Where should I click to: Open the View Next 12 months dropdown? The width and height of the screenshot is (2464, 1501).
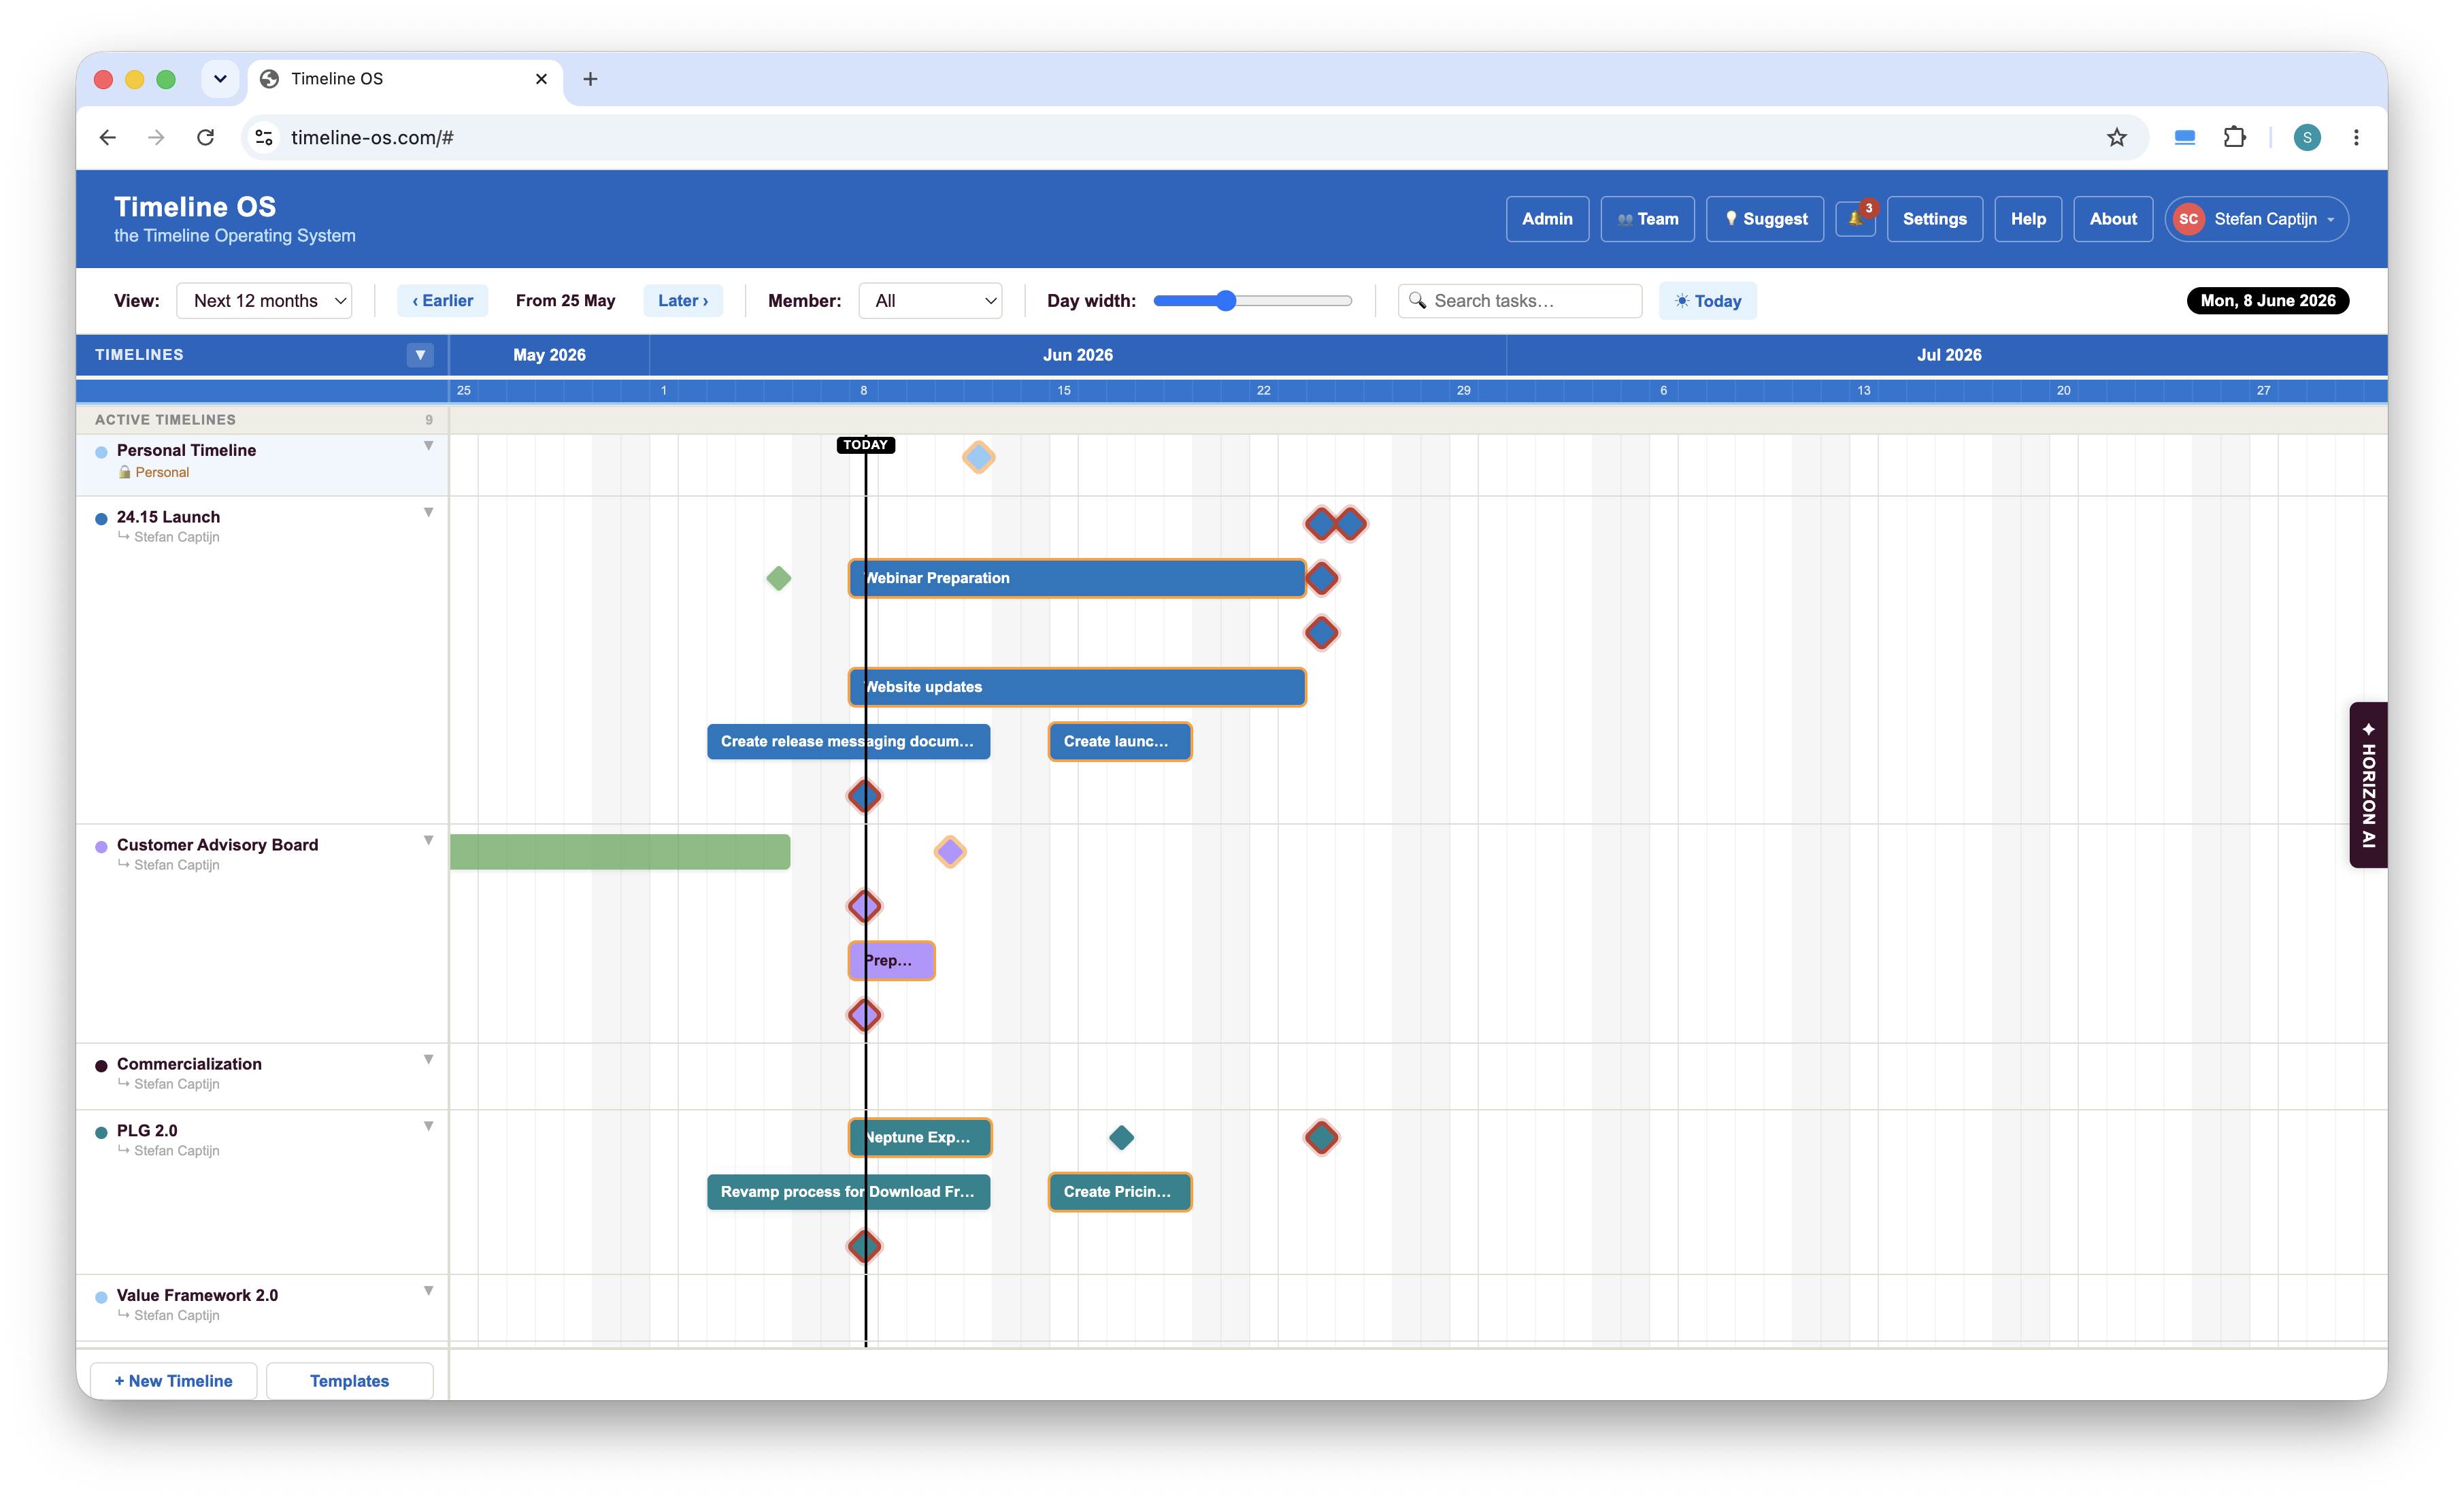(x=264, y=301)
